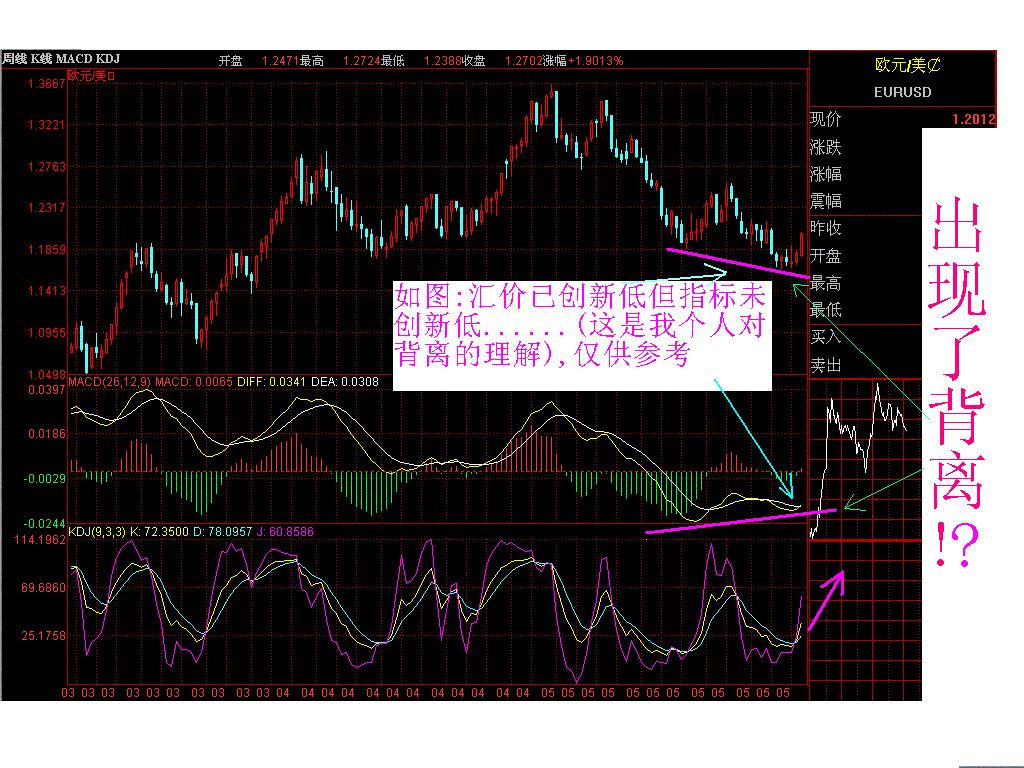Click the MACD: 0.0065 reading
Image resolution: width=1024 pixels, height=768 pixels.
194,381
